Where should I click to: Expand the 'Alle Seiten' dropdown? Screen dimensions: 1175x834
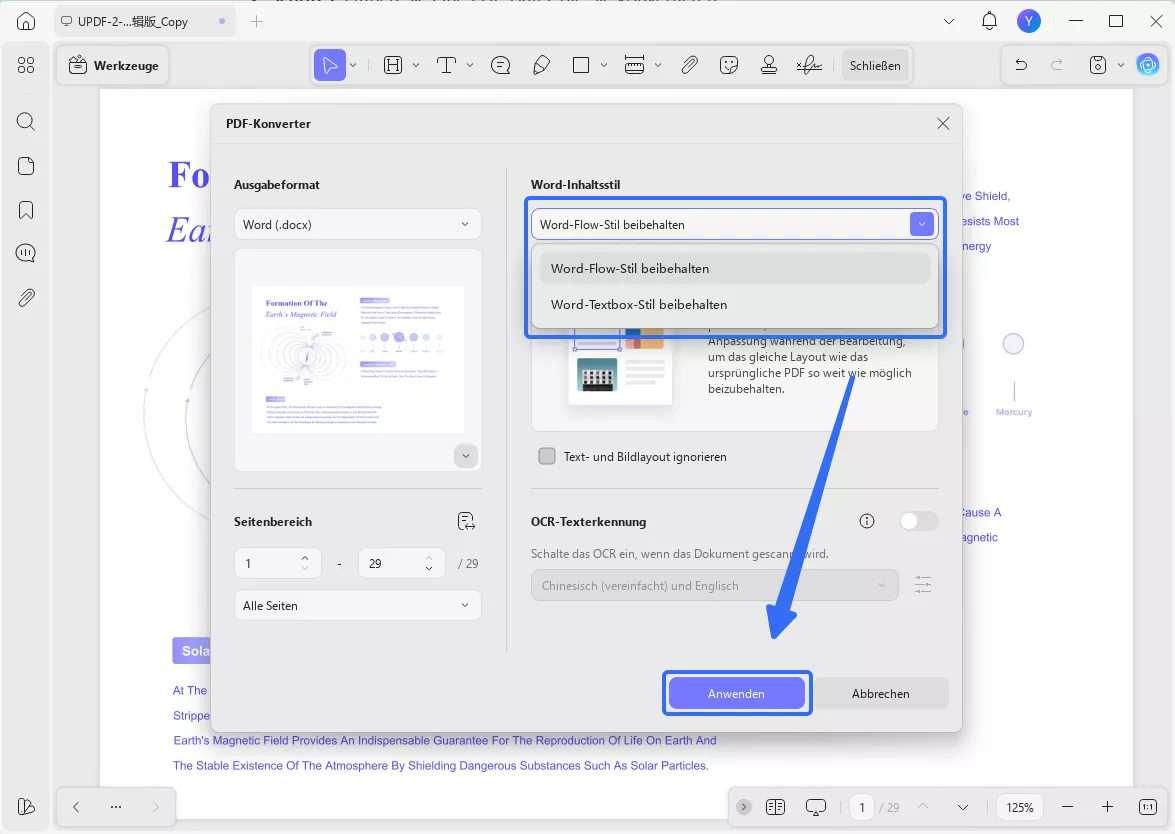pos(357,605)
